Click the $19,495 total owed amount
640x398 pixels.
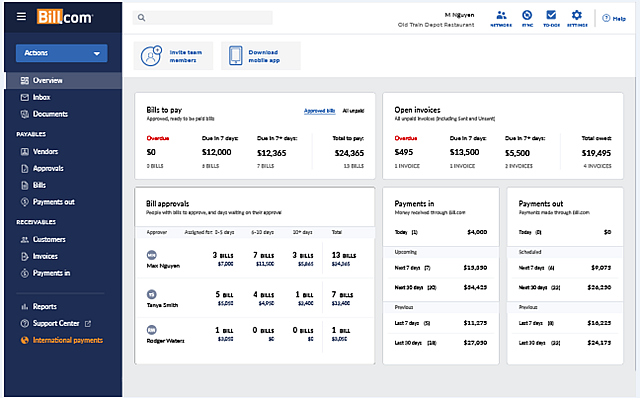point(596,153)
